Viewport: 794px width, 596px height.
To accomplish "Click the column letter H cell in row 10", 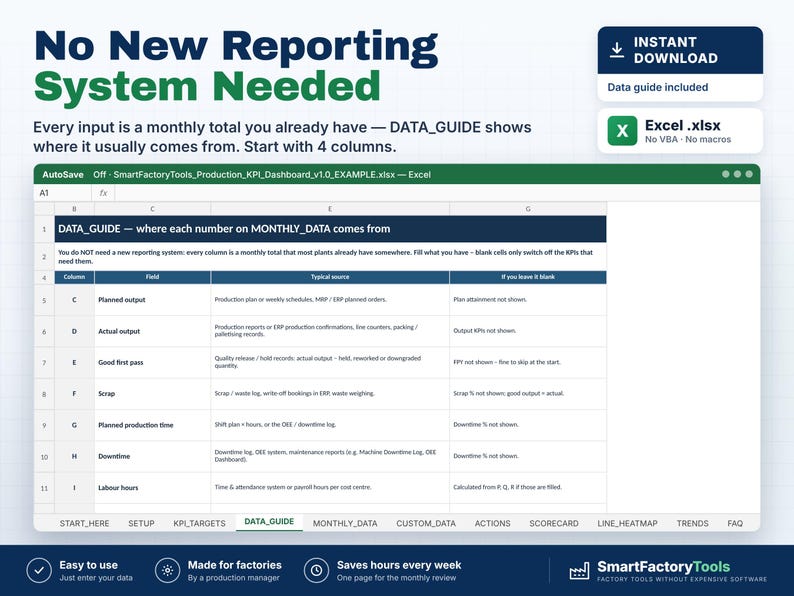I will [74, 456].
